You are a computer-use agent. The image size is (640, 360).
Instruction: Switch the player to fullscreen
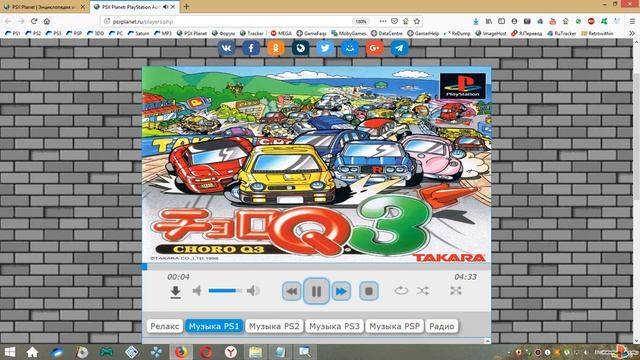456,291
